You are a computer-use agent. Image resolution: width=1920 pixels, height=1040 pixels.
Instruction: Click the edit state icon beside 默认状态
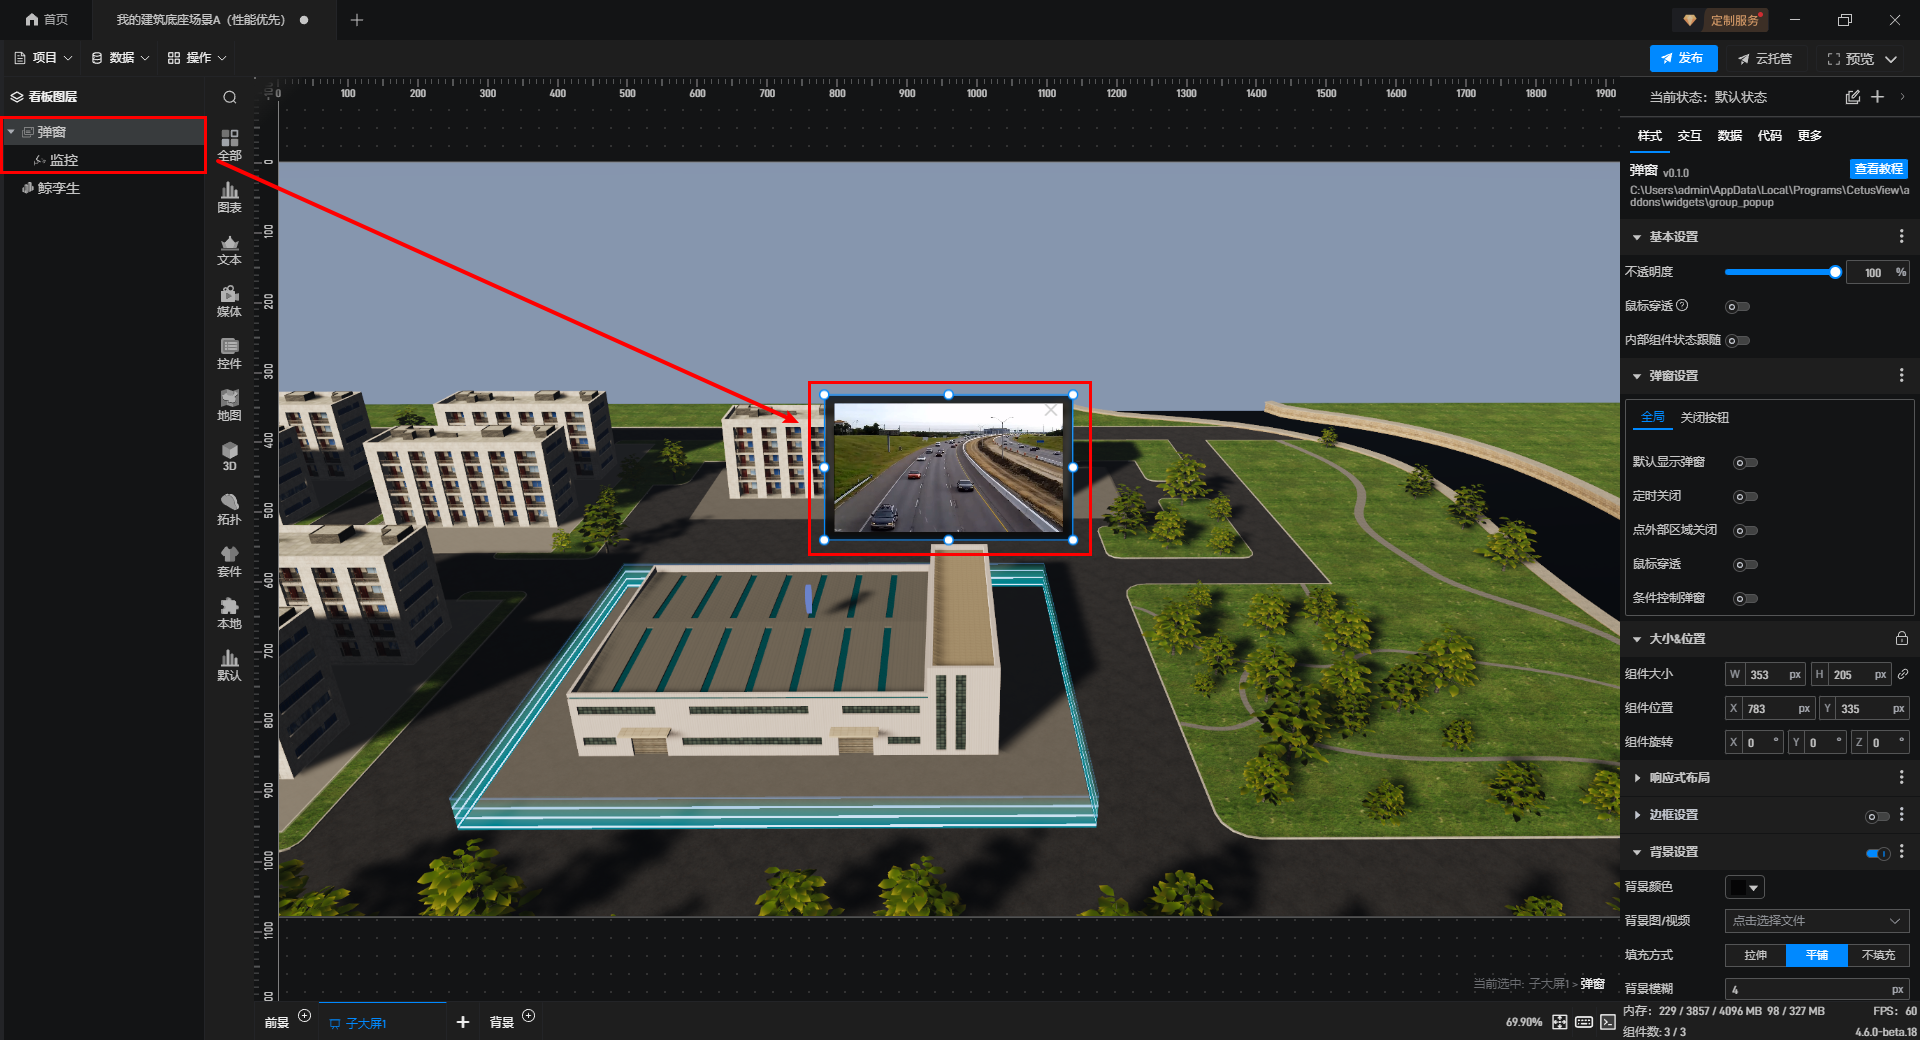pos(1852,97)
